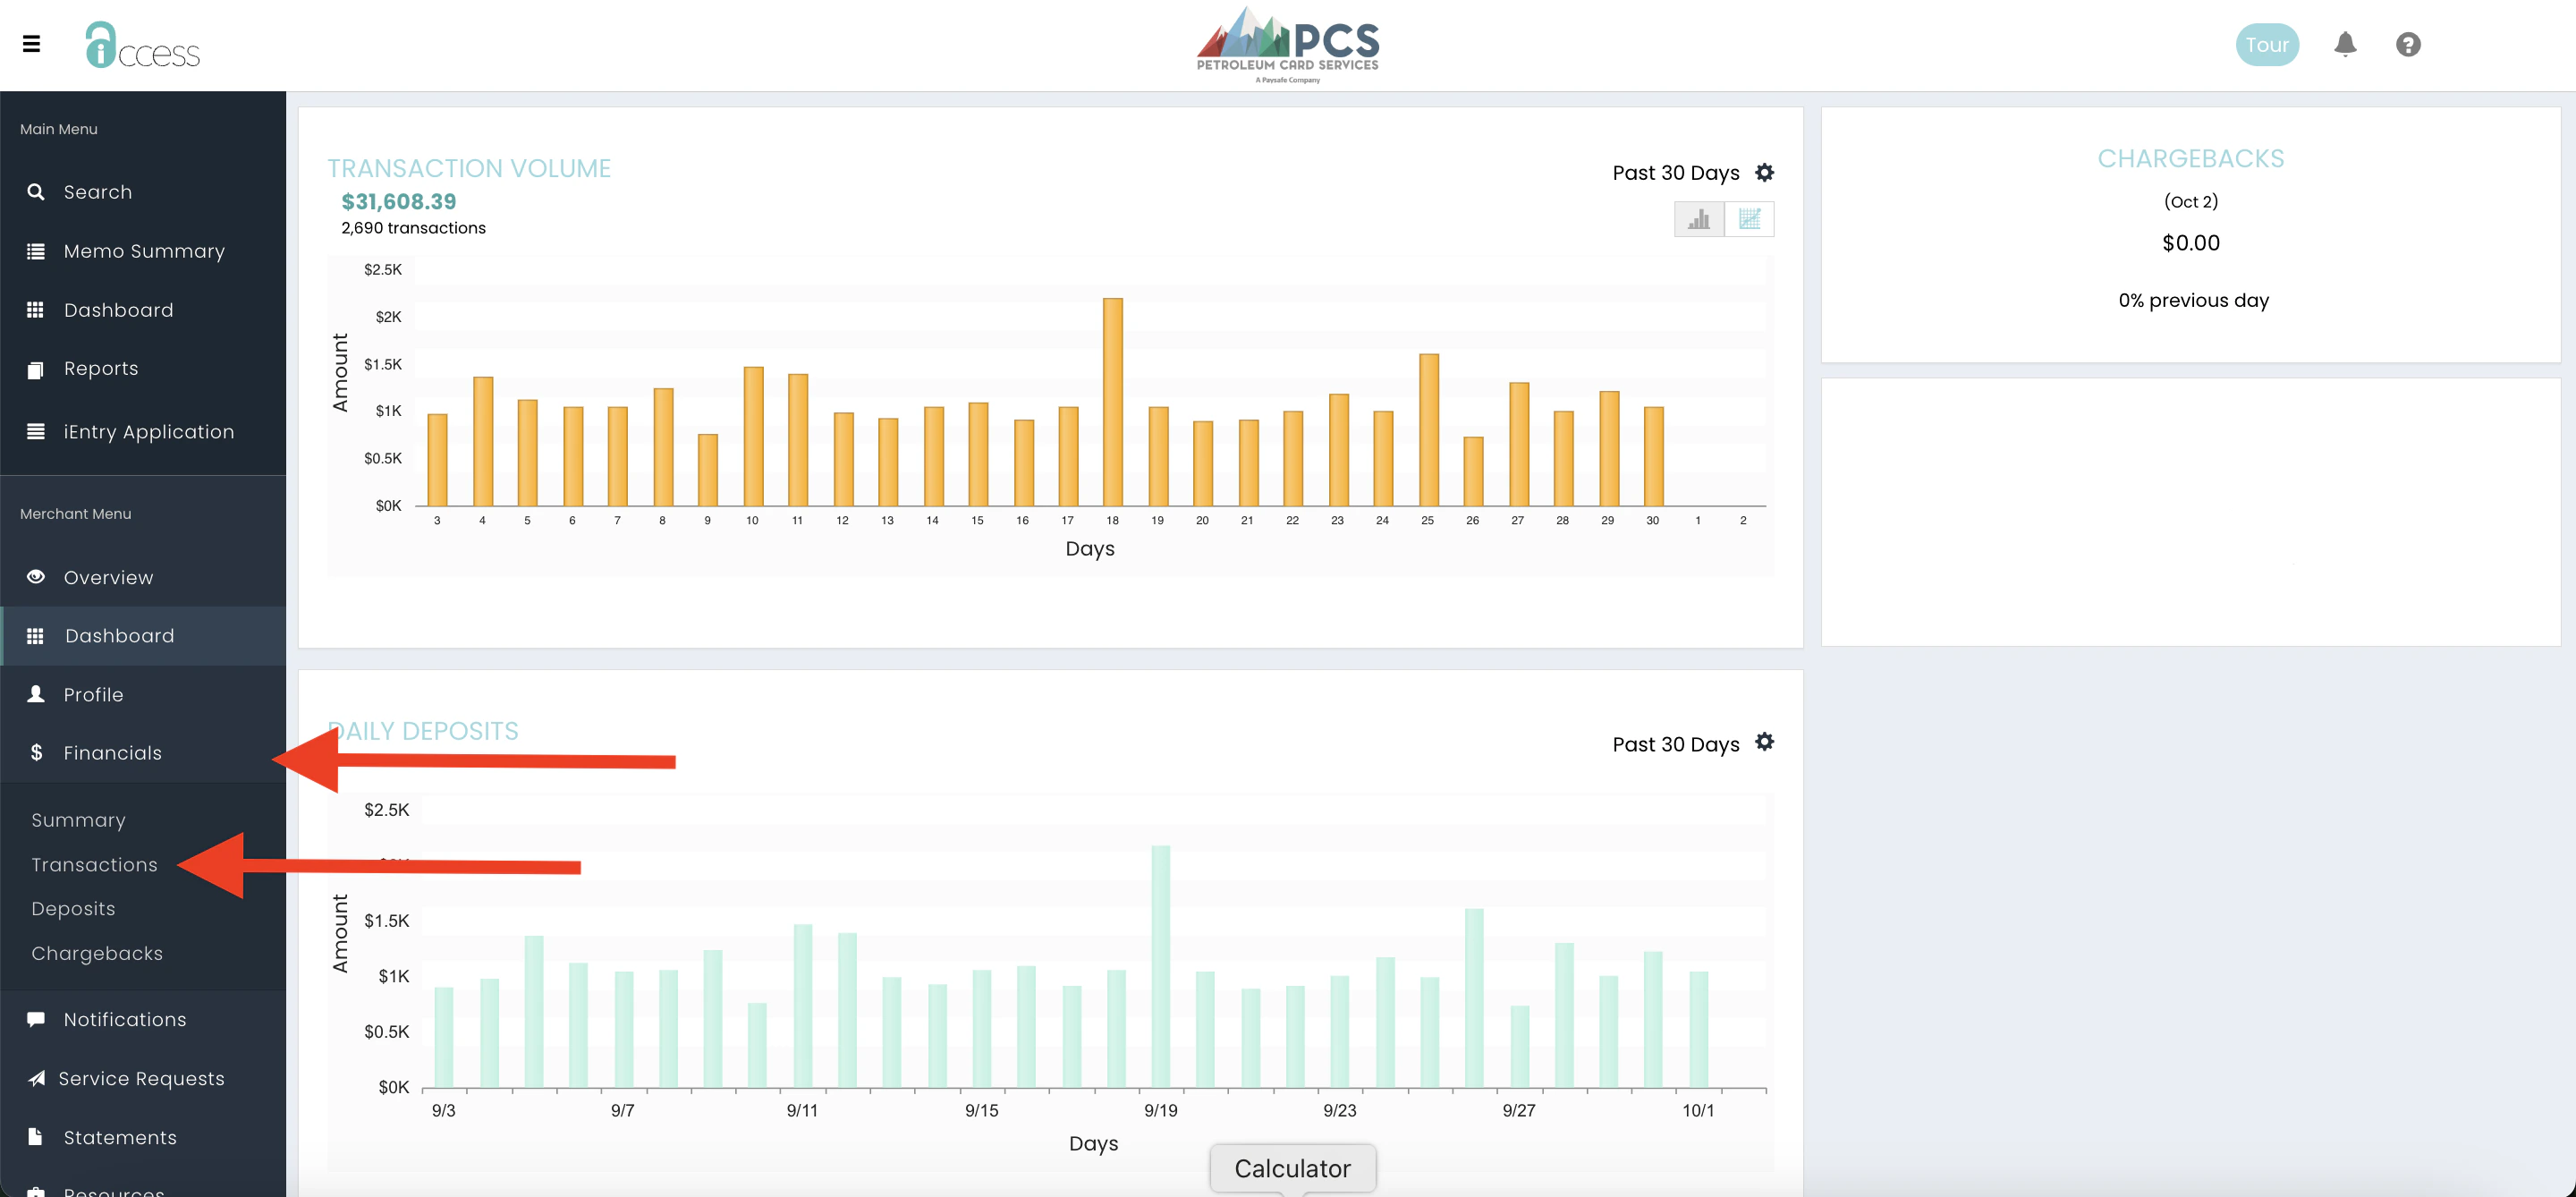The image size is (2576, 1197).
Task: Open the iEntry Application menu item
Action: click(x=148, y=432)
